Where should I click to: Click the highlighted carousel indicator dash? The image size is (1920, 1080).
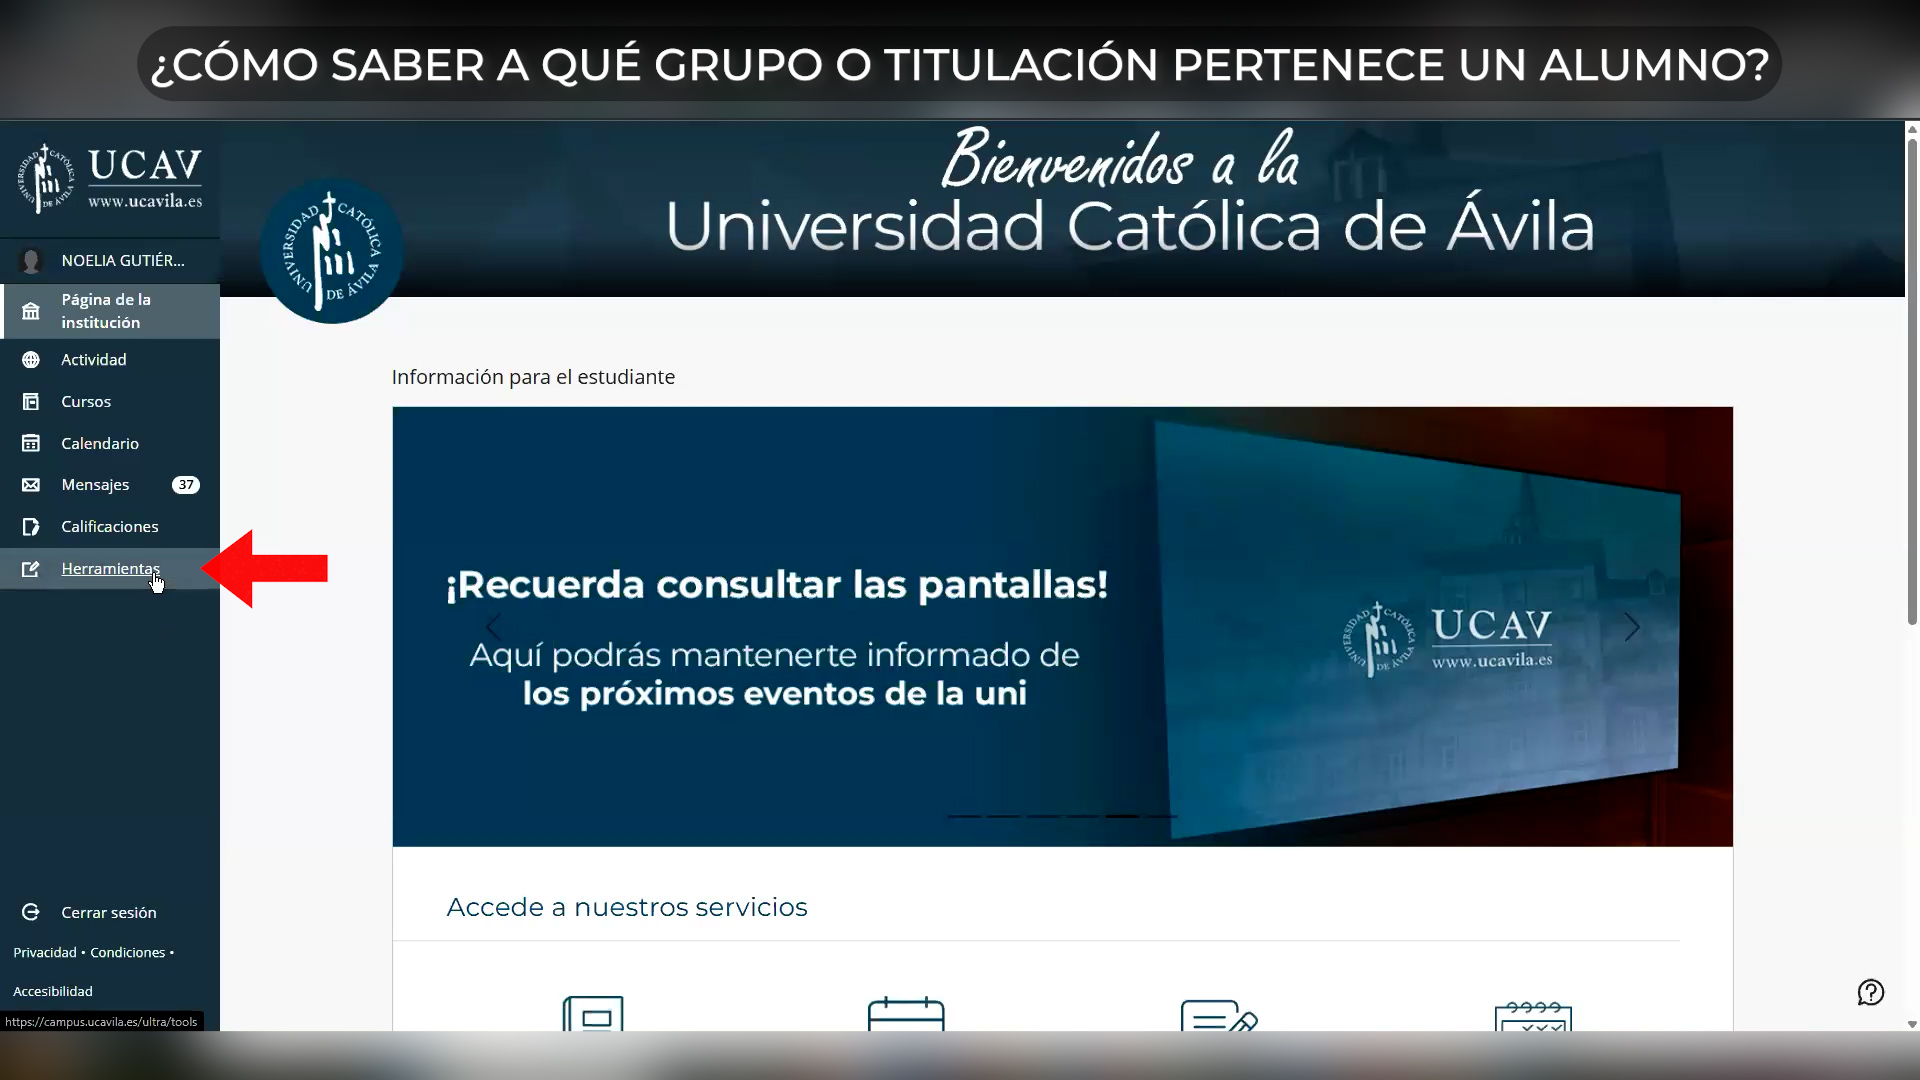(1122, 816)
